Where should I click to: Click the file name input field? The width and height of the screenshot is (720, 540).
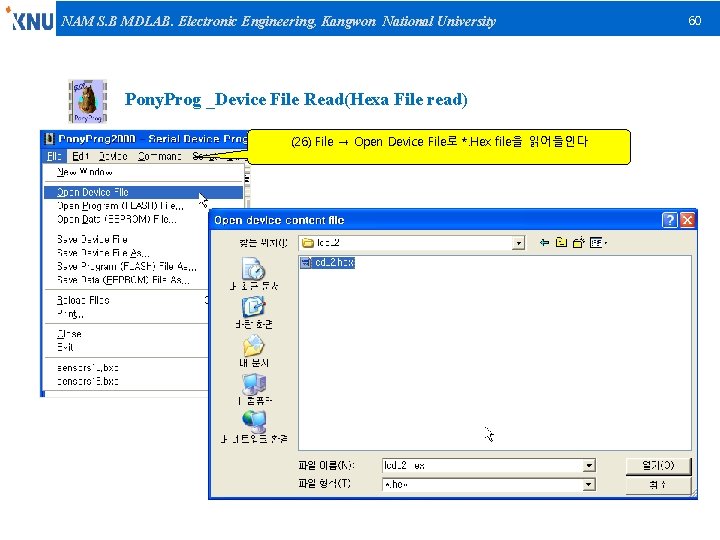(483, 466)
